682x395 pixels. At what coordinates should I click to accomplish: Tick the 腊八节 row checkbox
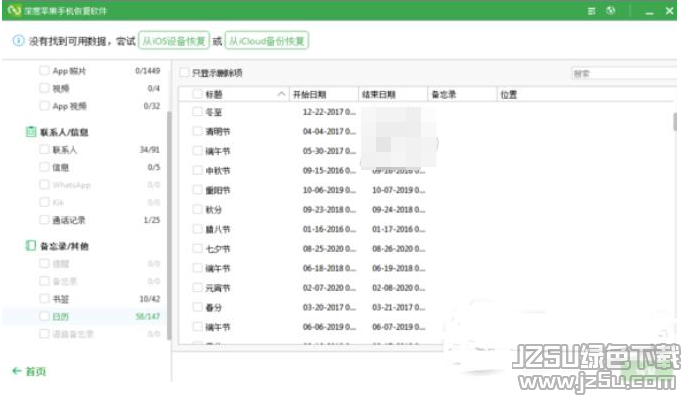(197, 229)
